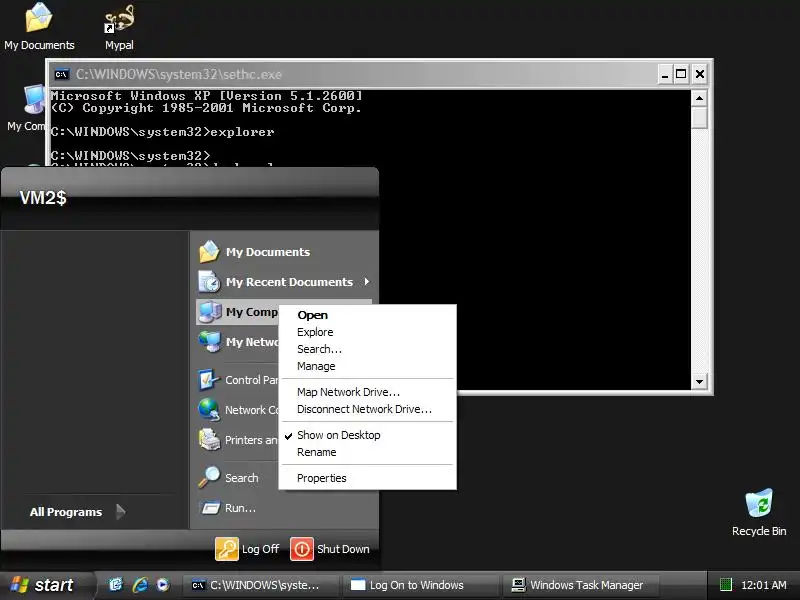Launch Internet Explorer from quick launch

140,585
